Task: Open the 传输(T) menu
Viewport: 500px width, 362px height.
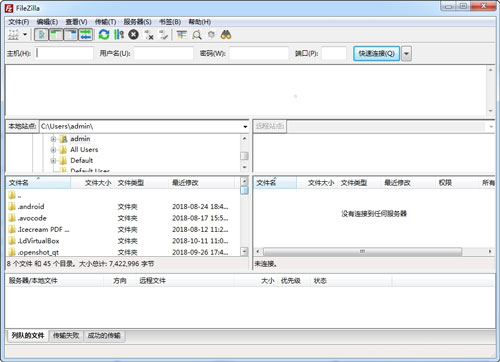Action: tap(105, 22)
